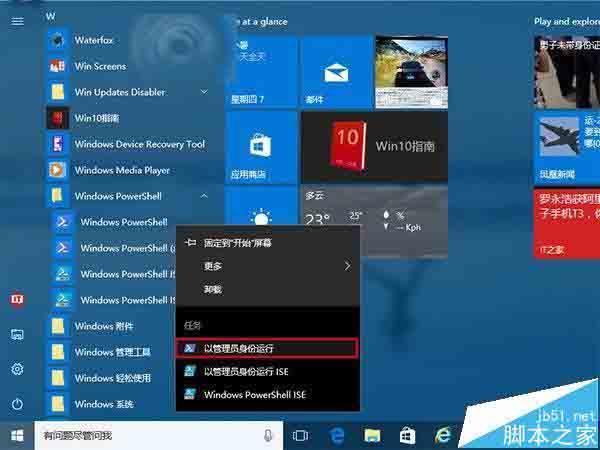
Task: Click the Windows PowerShell folder icon
Action: pos(58,196)
